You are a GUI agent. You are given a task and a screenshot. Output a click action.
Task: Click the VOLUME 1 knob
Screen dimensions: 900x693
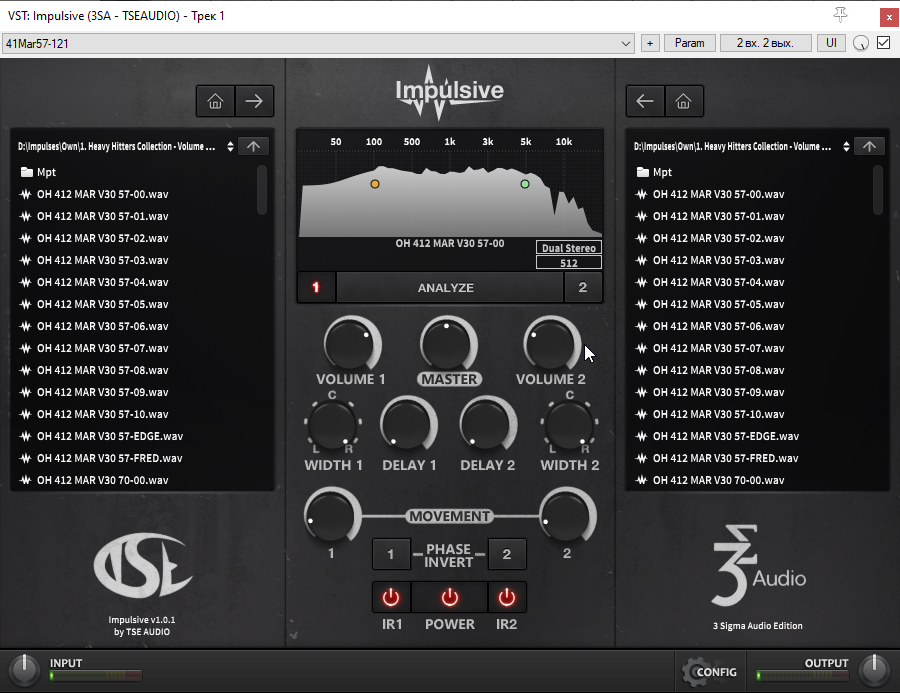pos(351,344)
